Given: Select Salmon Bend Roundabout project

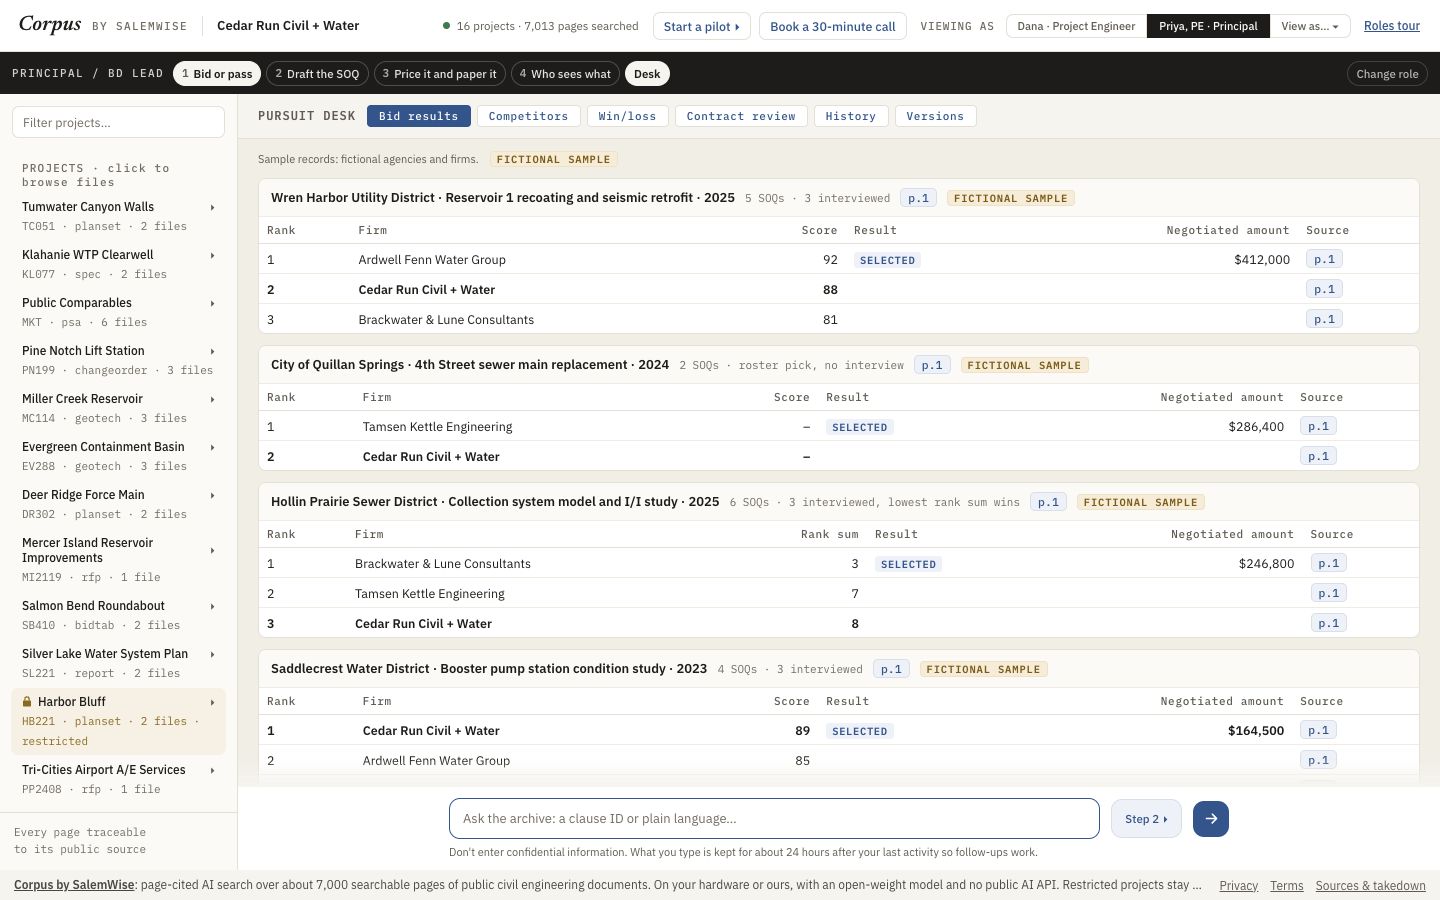Looking at the screenshot, I should 118,615.
